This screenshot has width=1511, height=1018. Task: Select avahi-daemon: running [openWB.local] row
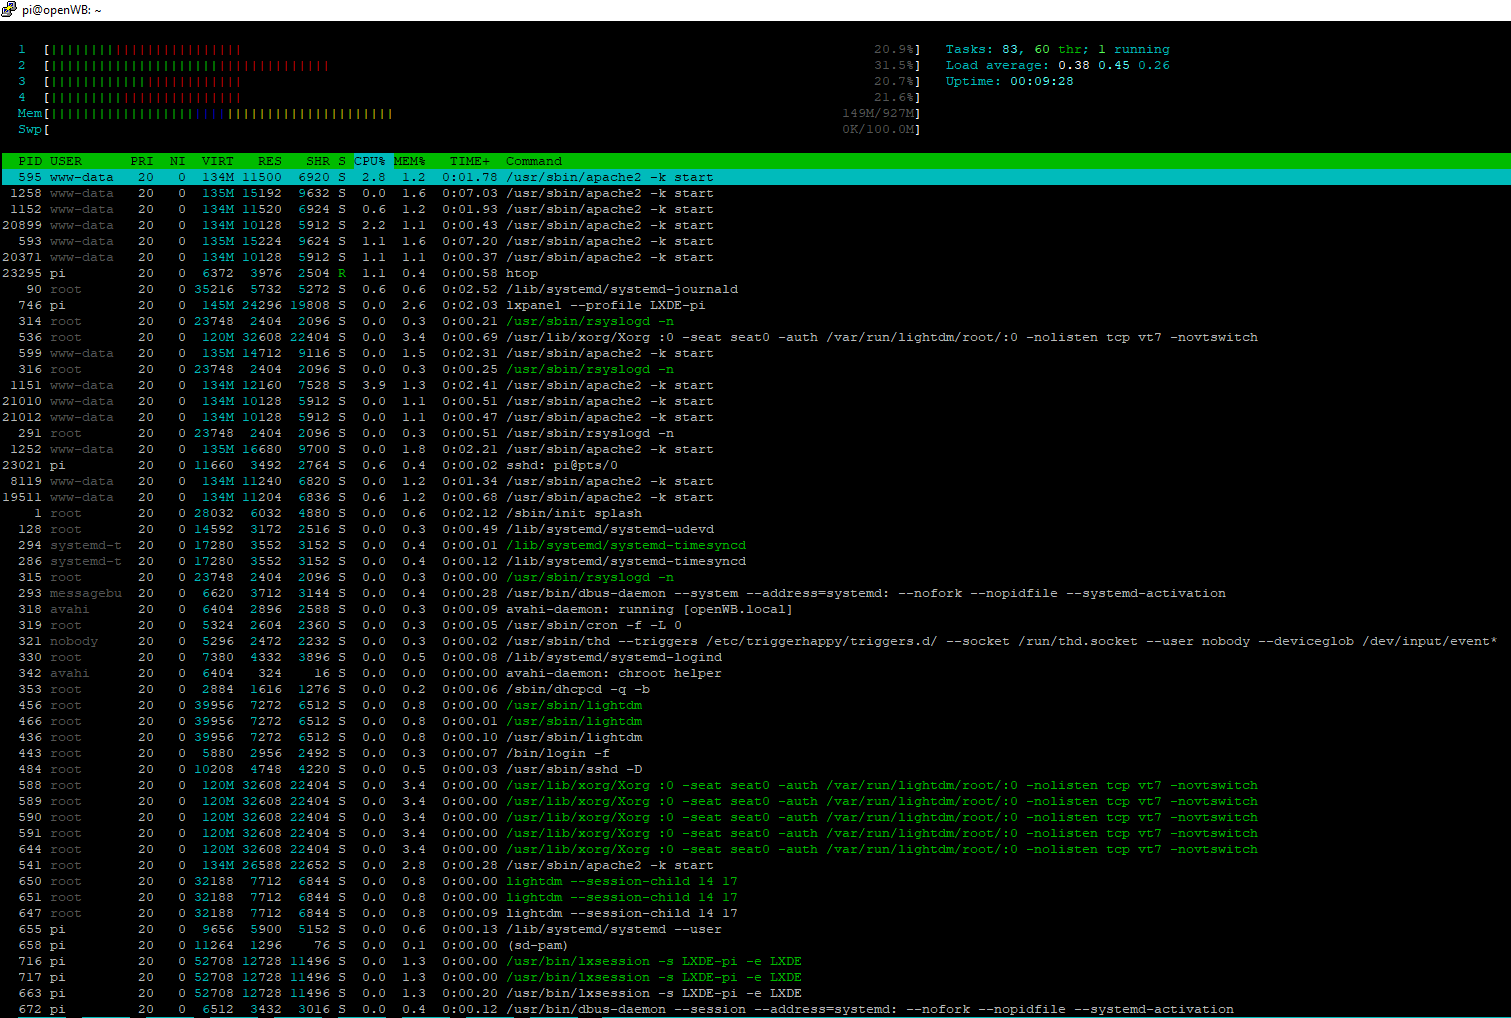click(x=755, y=609)
